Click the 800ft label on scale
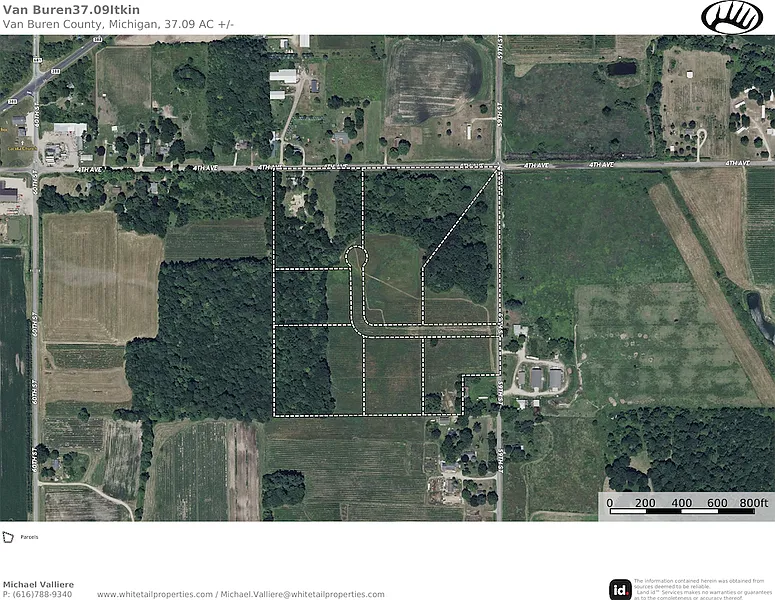 point(753,503)
